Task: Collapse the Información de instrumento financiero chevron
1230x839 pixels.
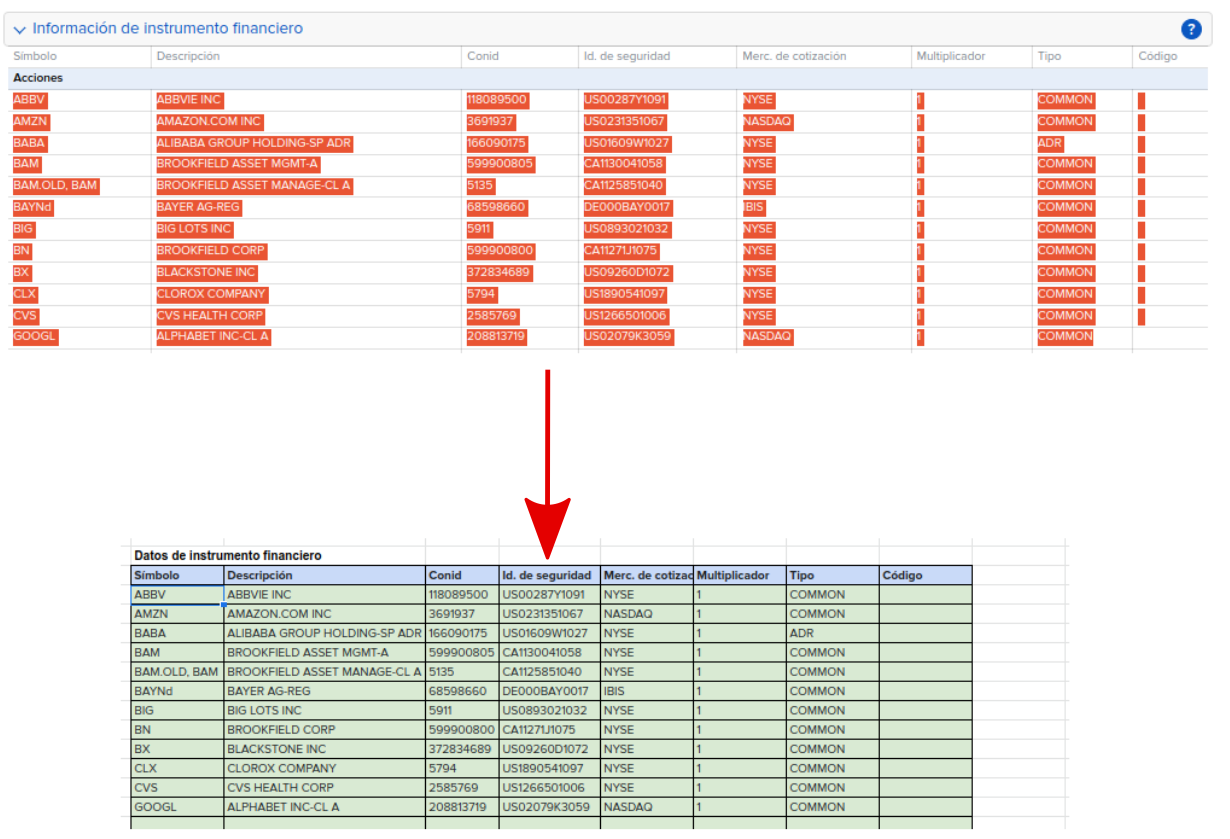Action: point(20,30)
